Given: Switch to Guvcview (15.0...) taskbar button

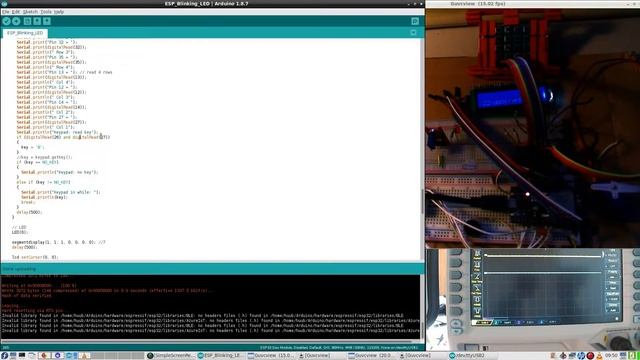Looking at the screenshot, I should 270,356.
